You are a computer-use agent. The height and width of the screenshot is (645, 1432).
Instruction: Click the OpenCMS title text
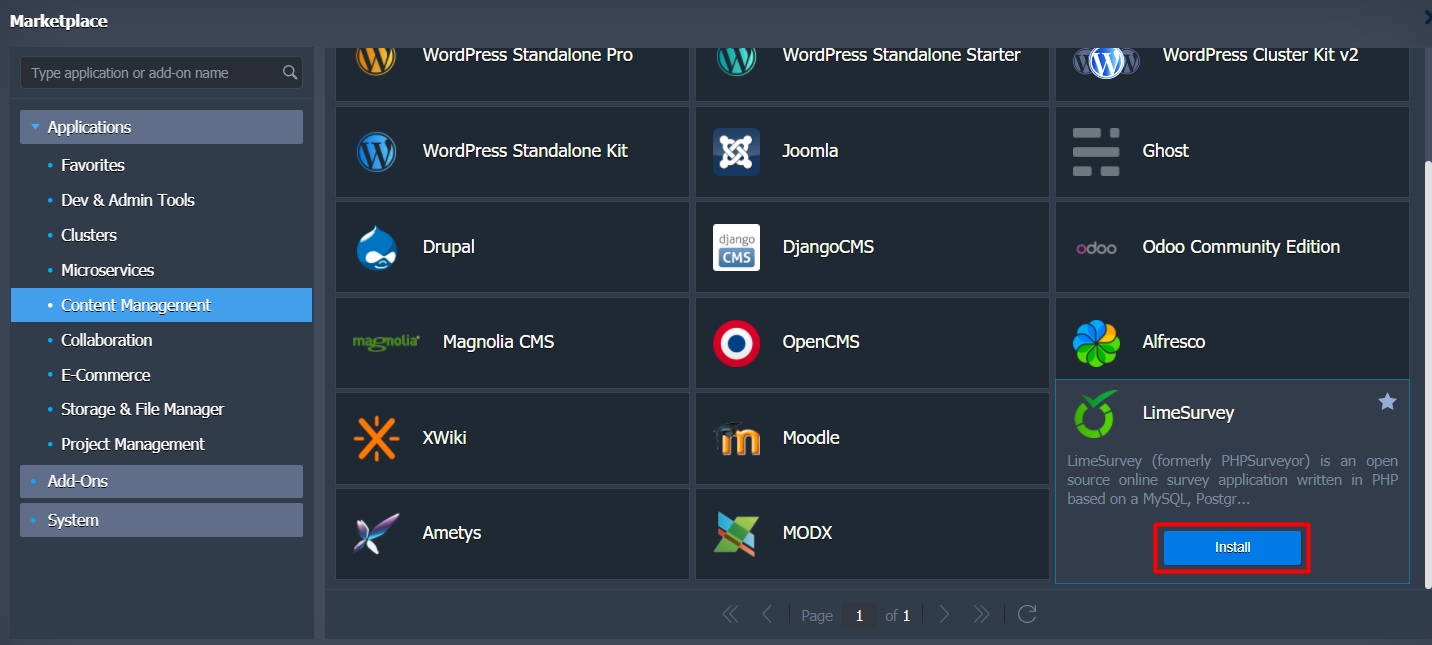click(822, 342)
